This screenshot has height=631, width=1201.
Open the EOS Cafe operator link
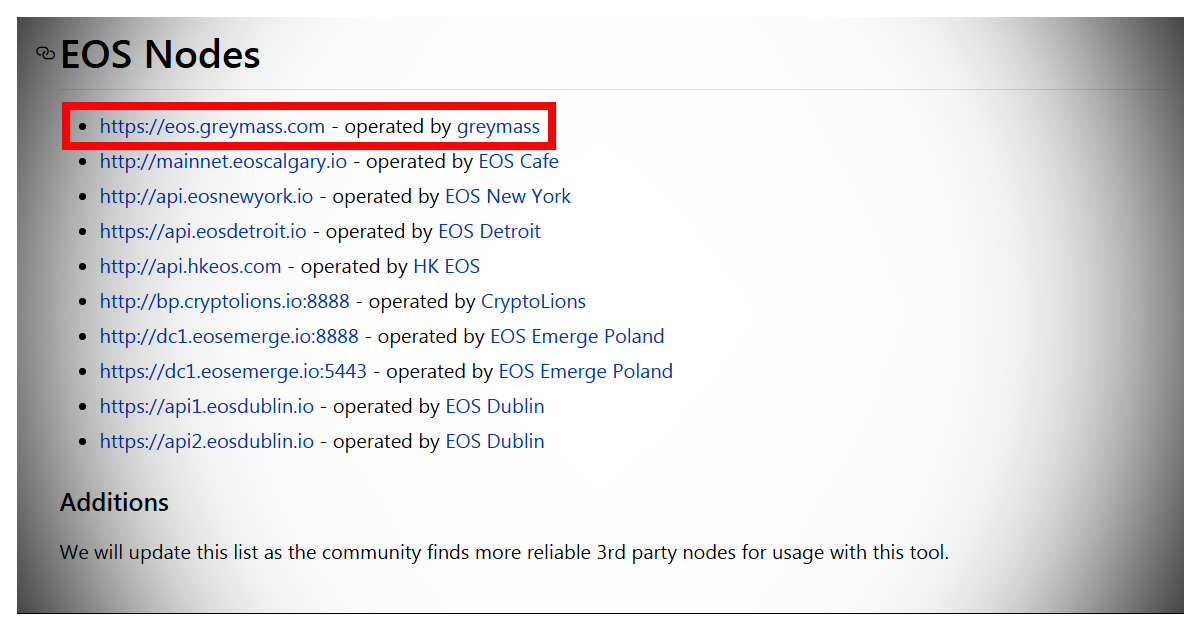[518, 162]
